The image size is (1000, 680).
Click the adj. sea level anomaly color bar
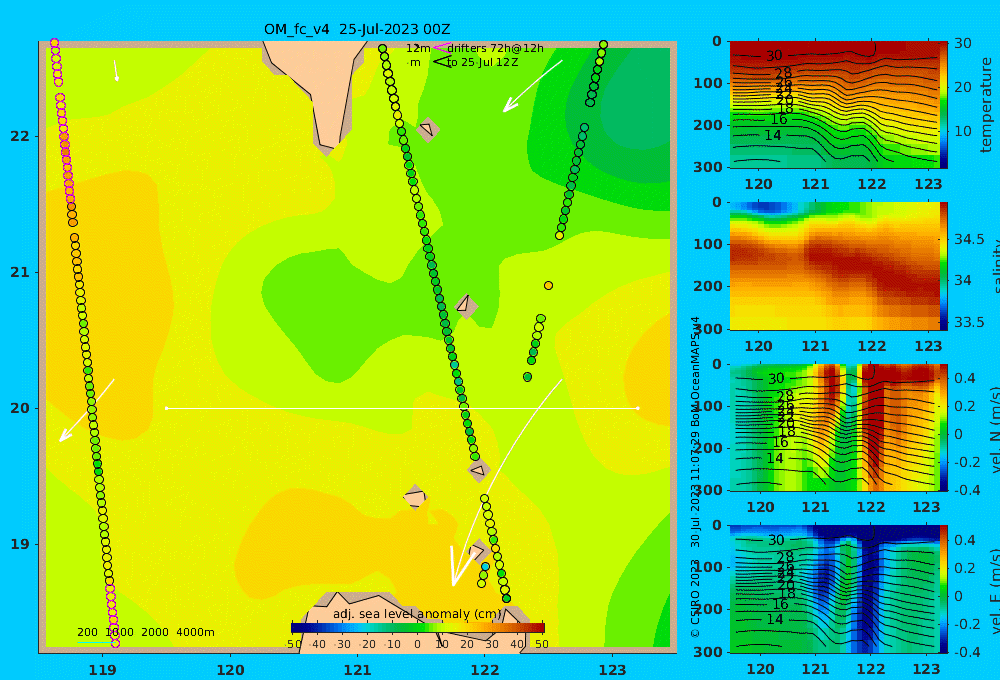(418, 628)
